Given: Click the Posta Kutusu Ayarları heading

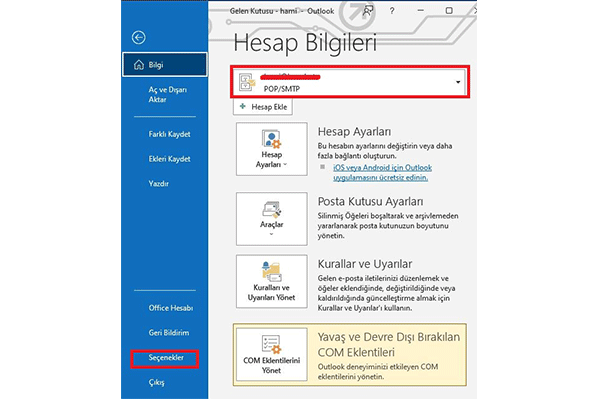Looking at the screenshot, I should 370,202.
